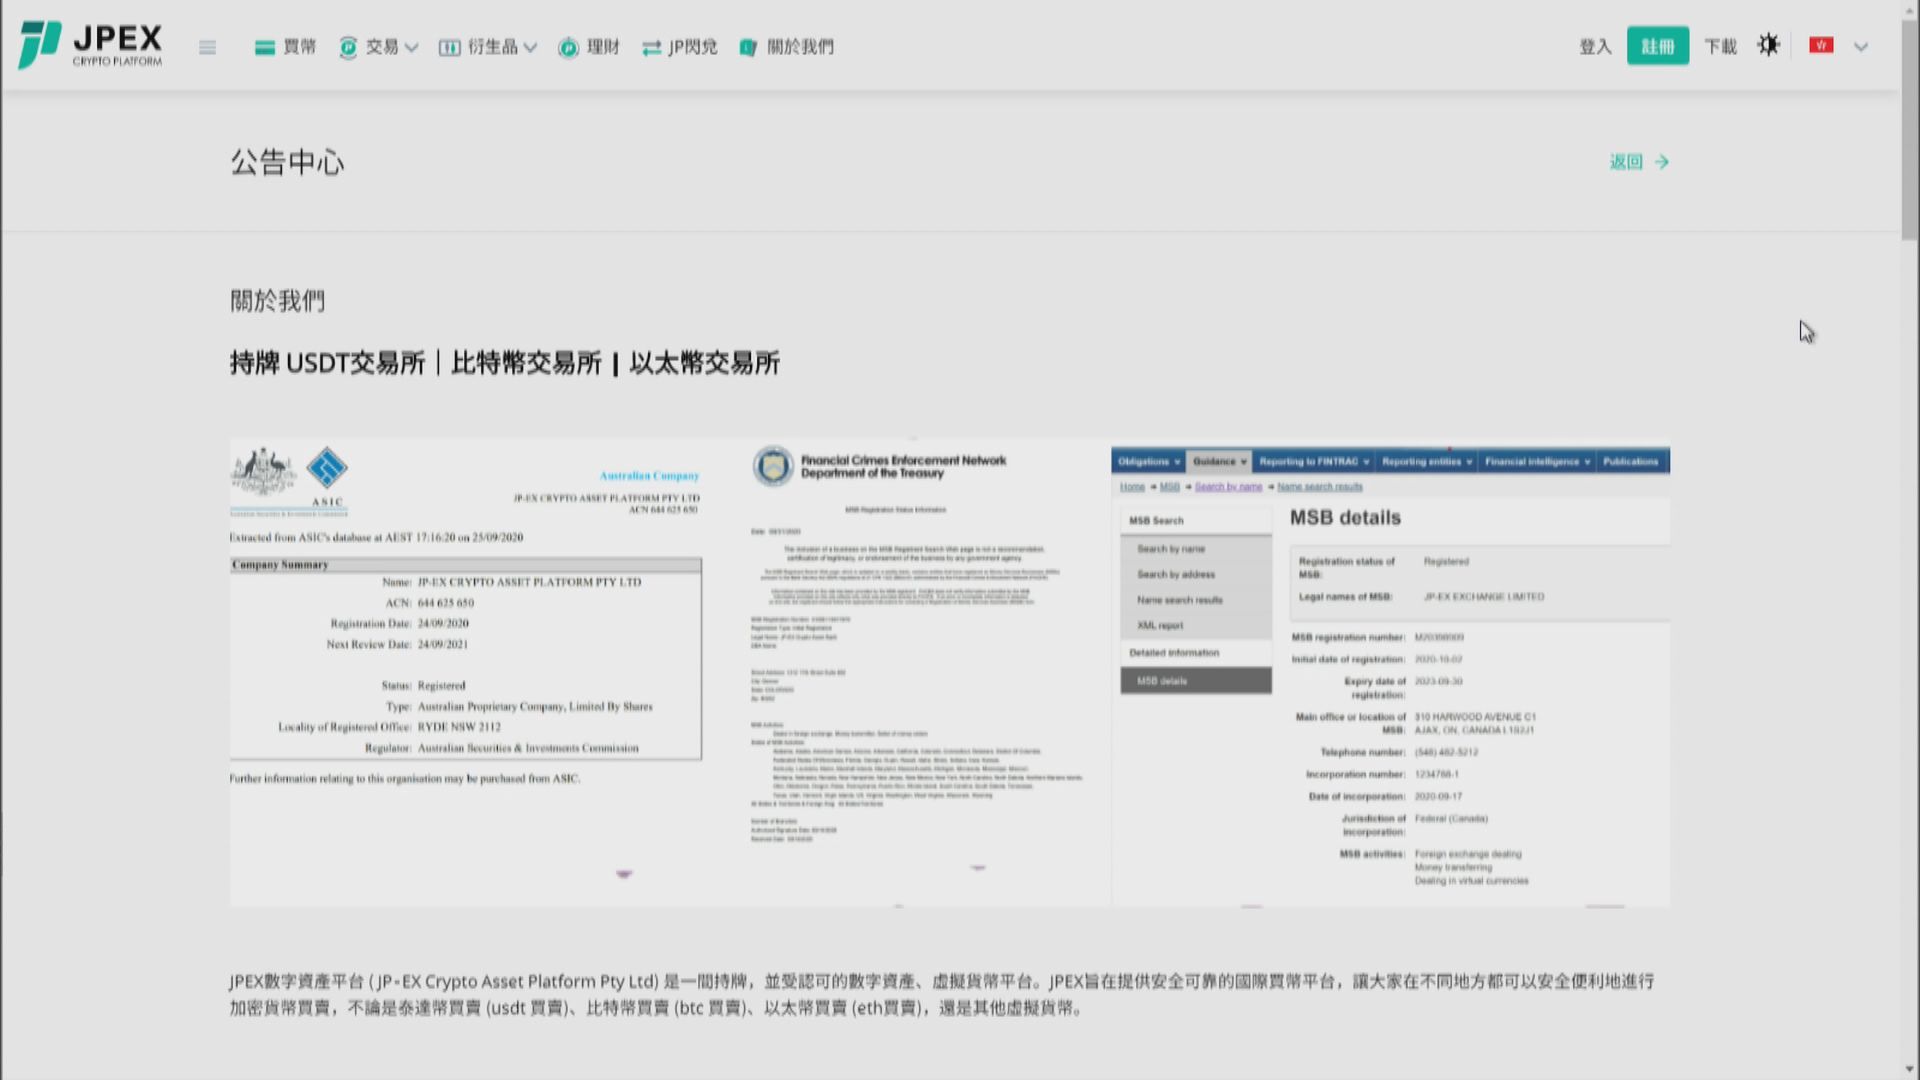The width and height of the screenshot is (1920, 1080).
Task: Click the swap arrows icon next to JP閃兌
Action: [x=652, y=46]
